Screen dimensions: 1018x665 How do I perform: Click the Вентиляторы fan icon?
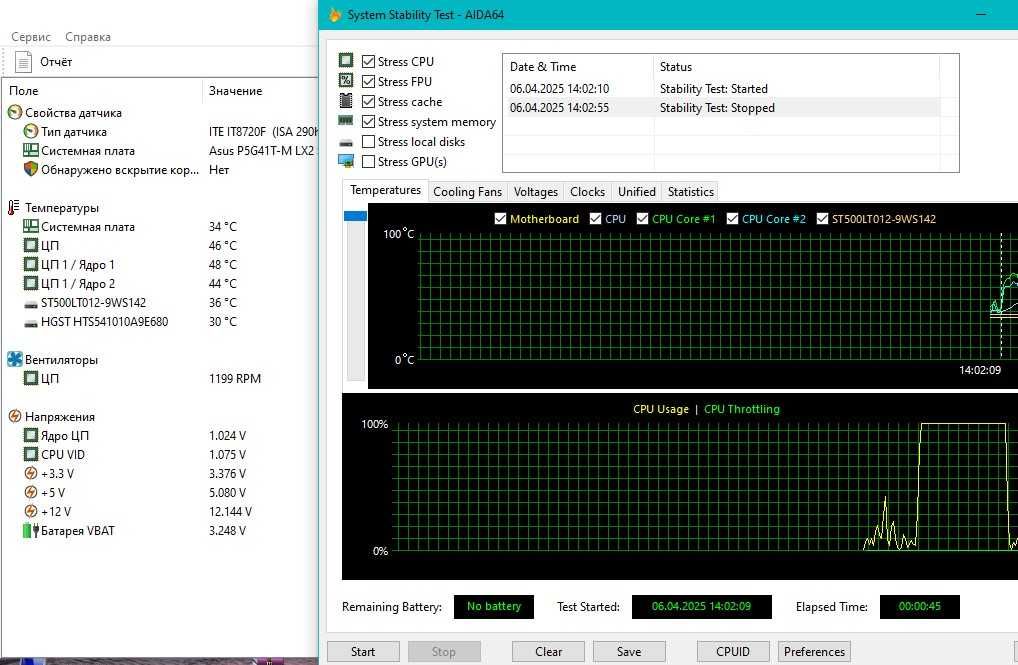pyautogui.click(x=15, y=359)
